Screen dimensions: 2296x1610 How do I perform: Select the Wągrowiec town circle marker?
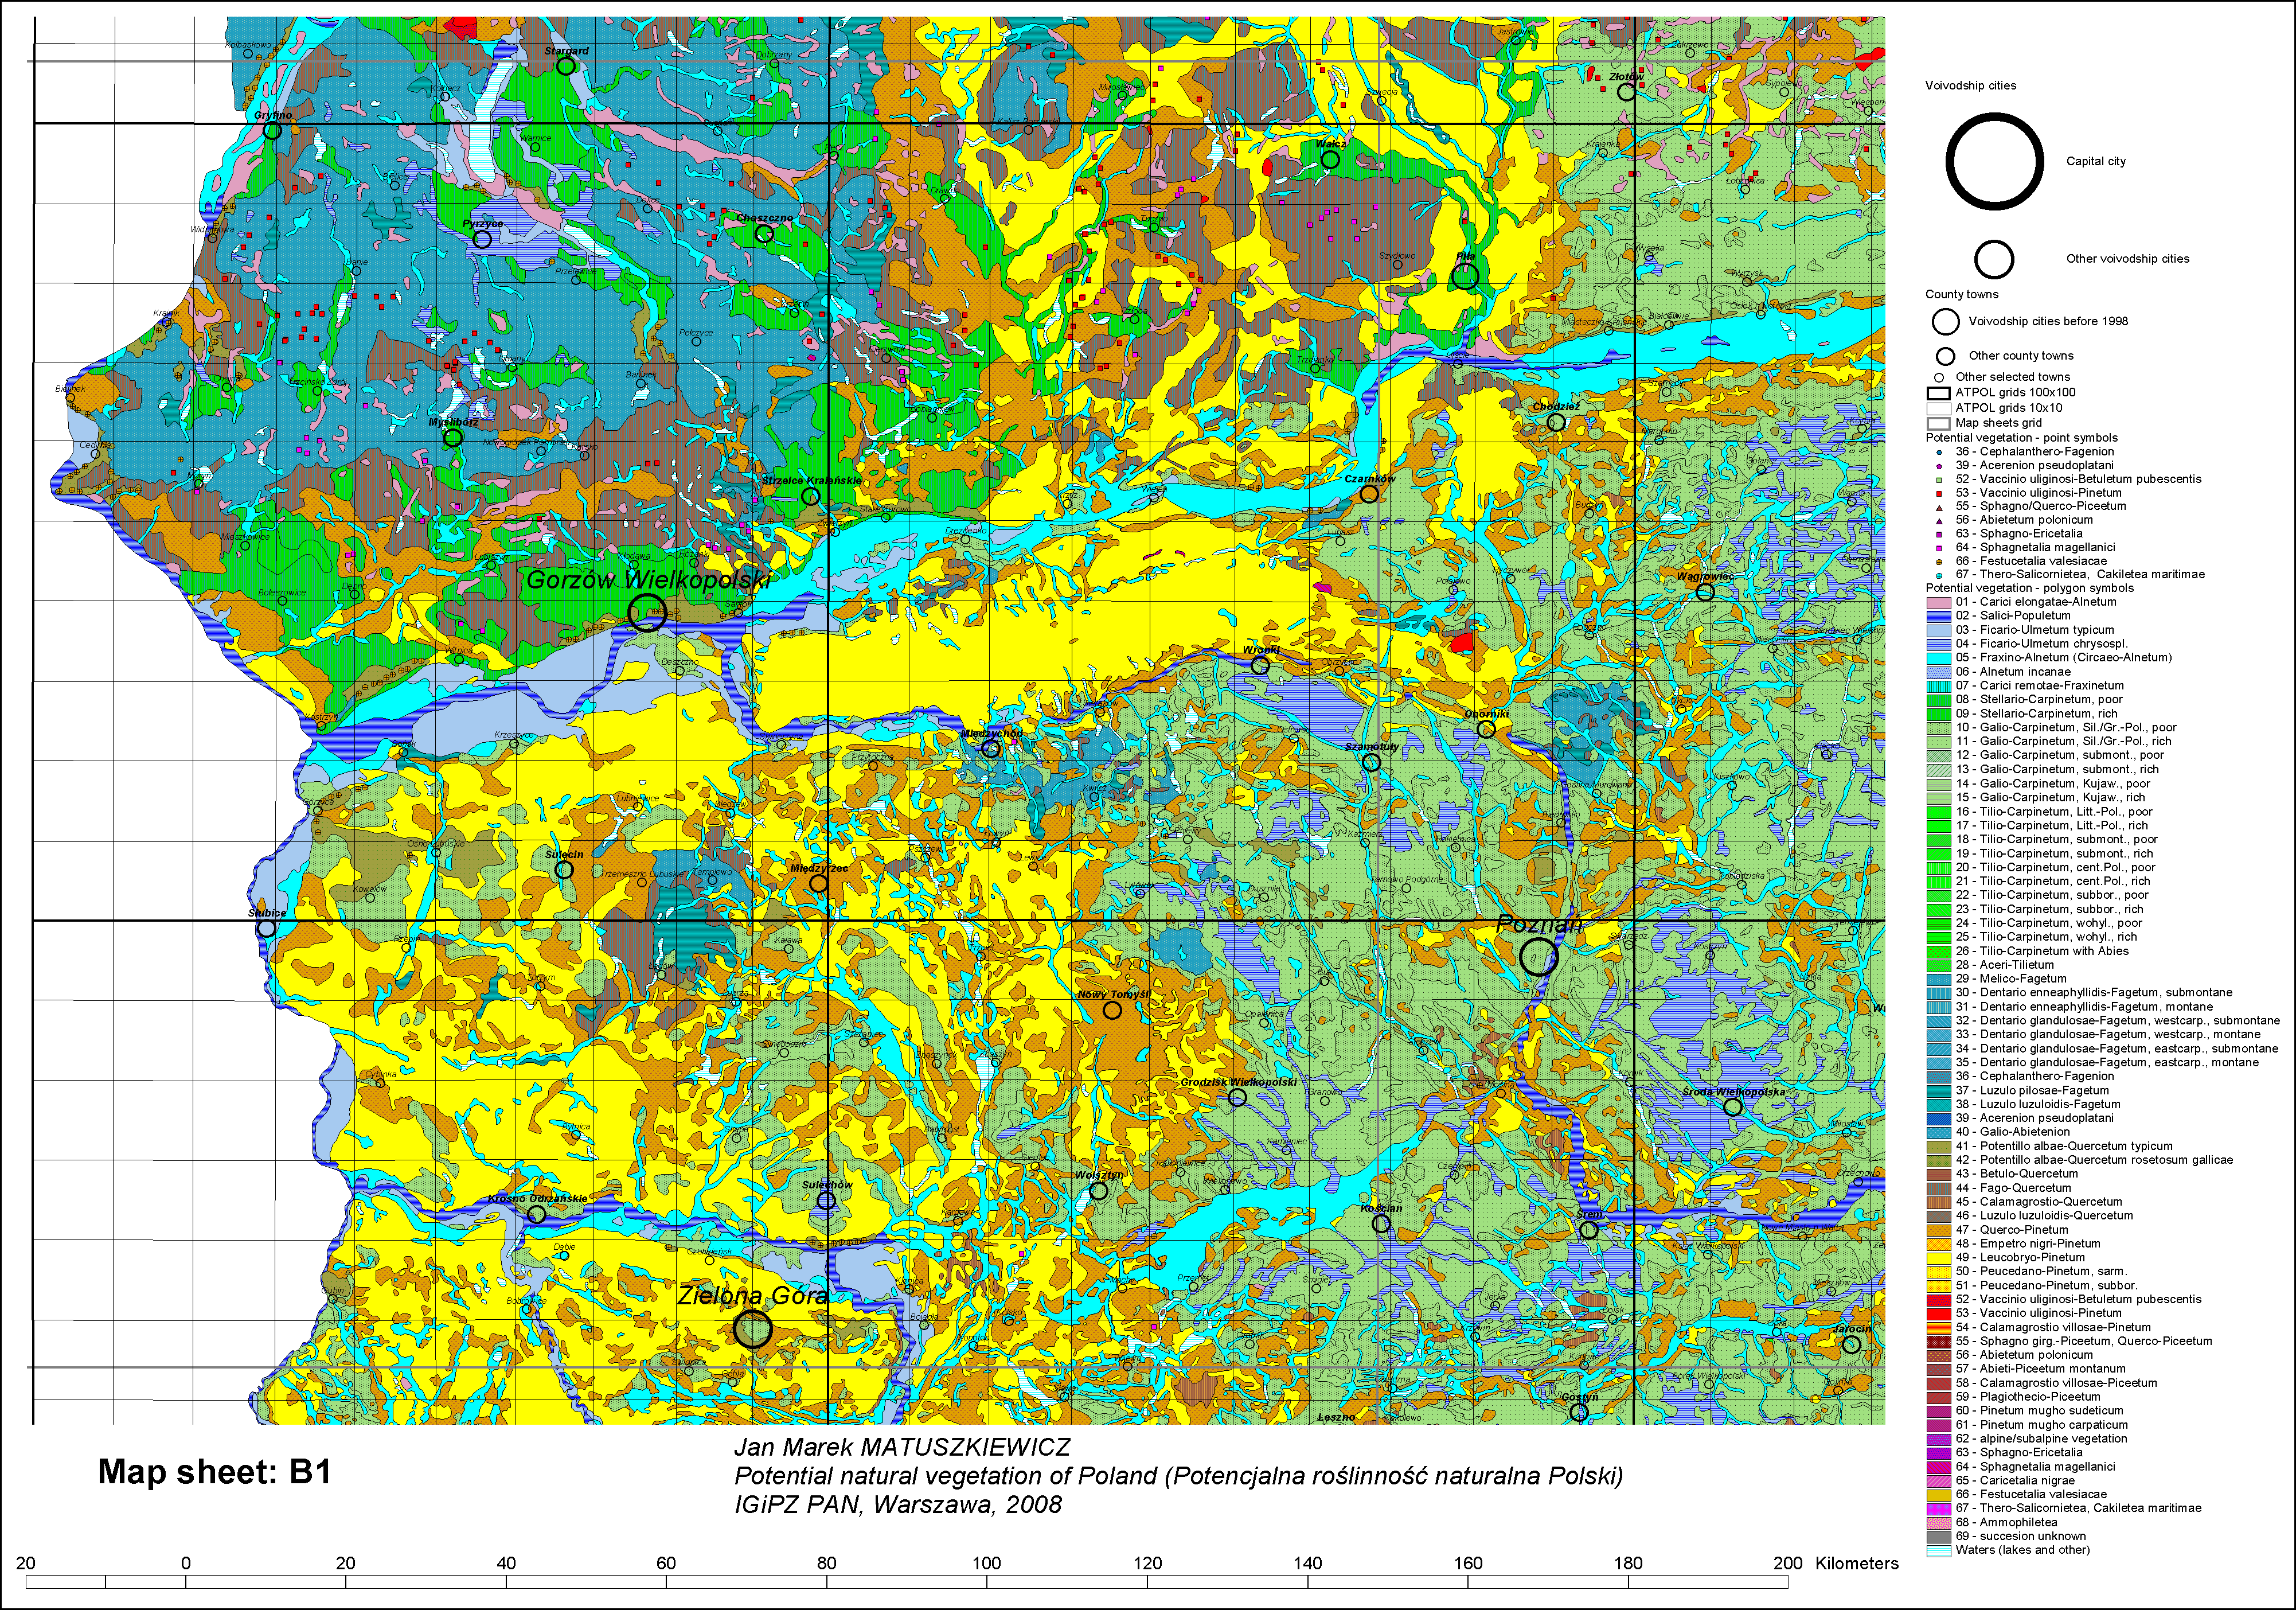[1705, 591]
